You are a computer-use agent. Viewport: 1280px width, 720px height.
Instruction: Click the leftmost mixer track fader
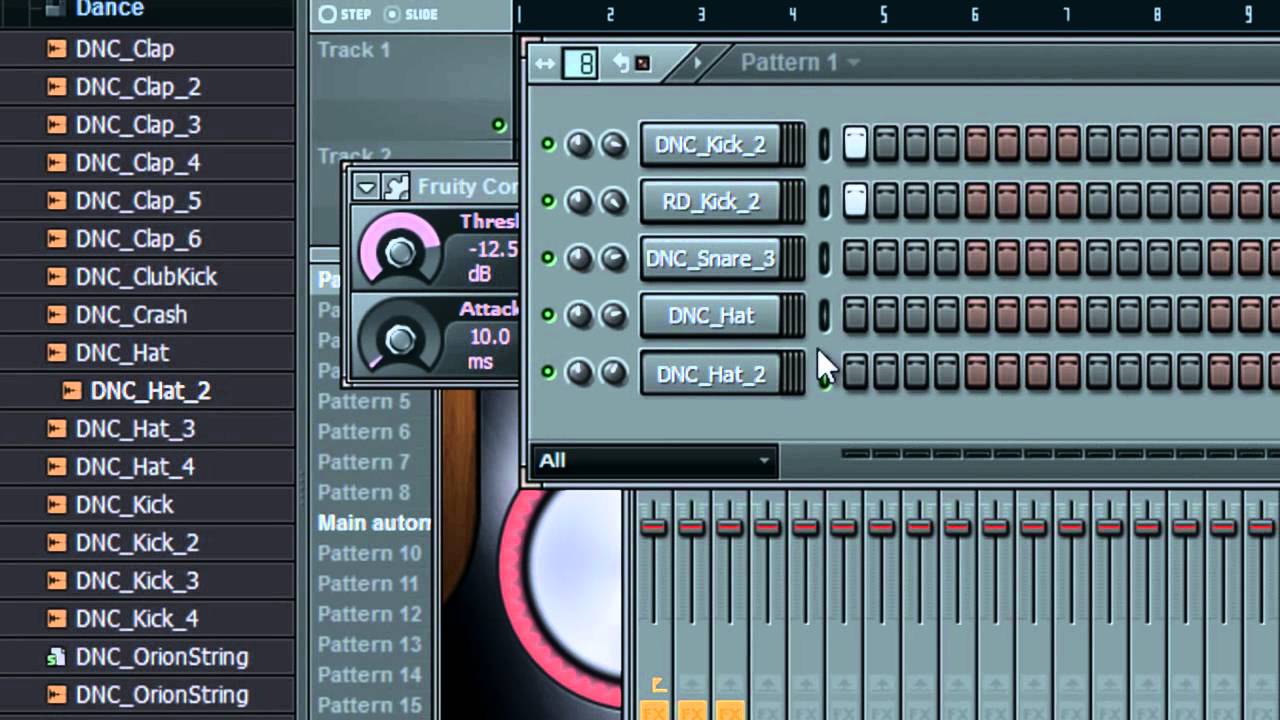[x=654, y=526]
